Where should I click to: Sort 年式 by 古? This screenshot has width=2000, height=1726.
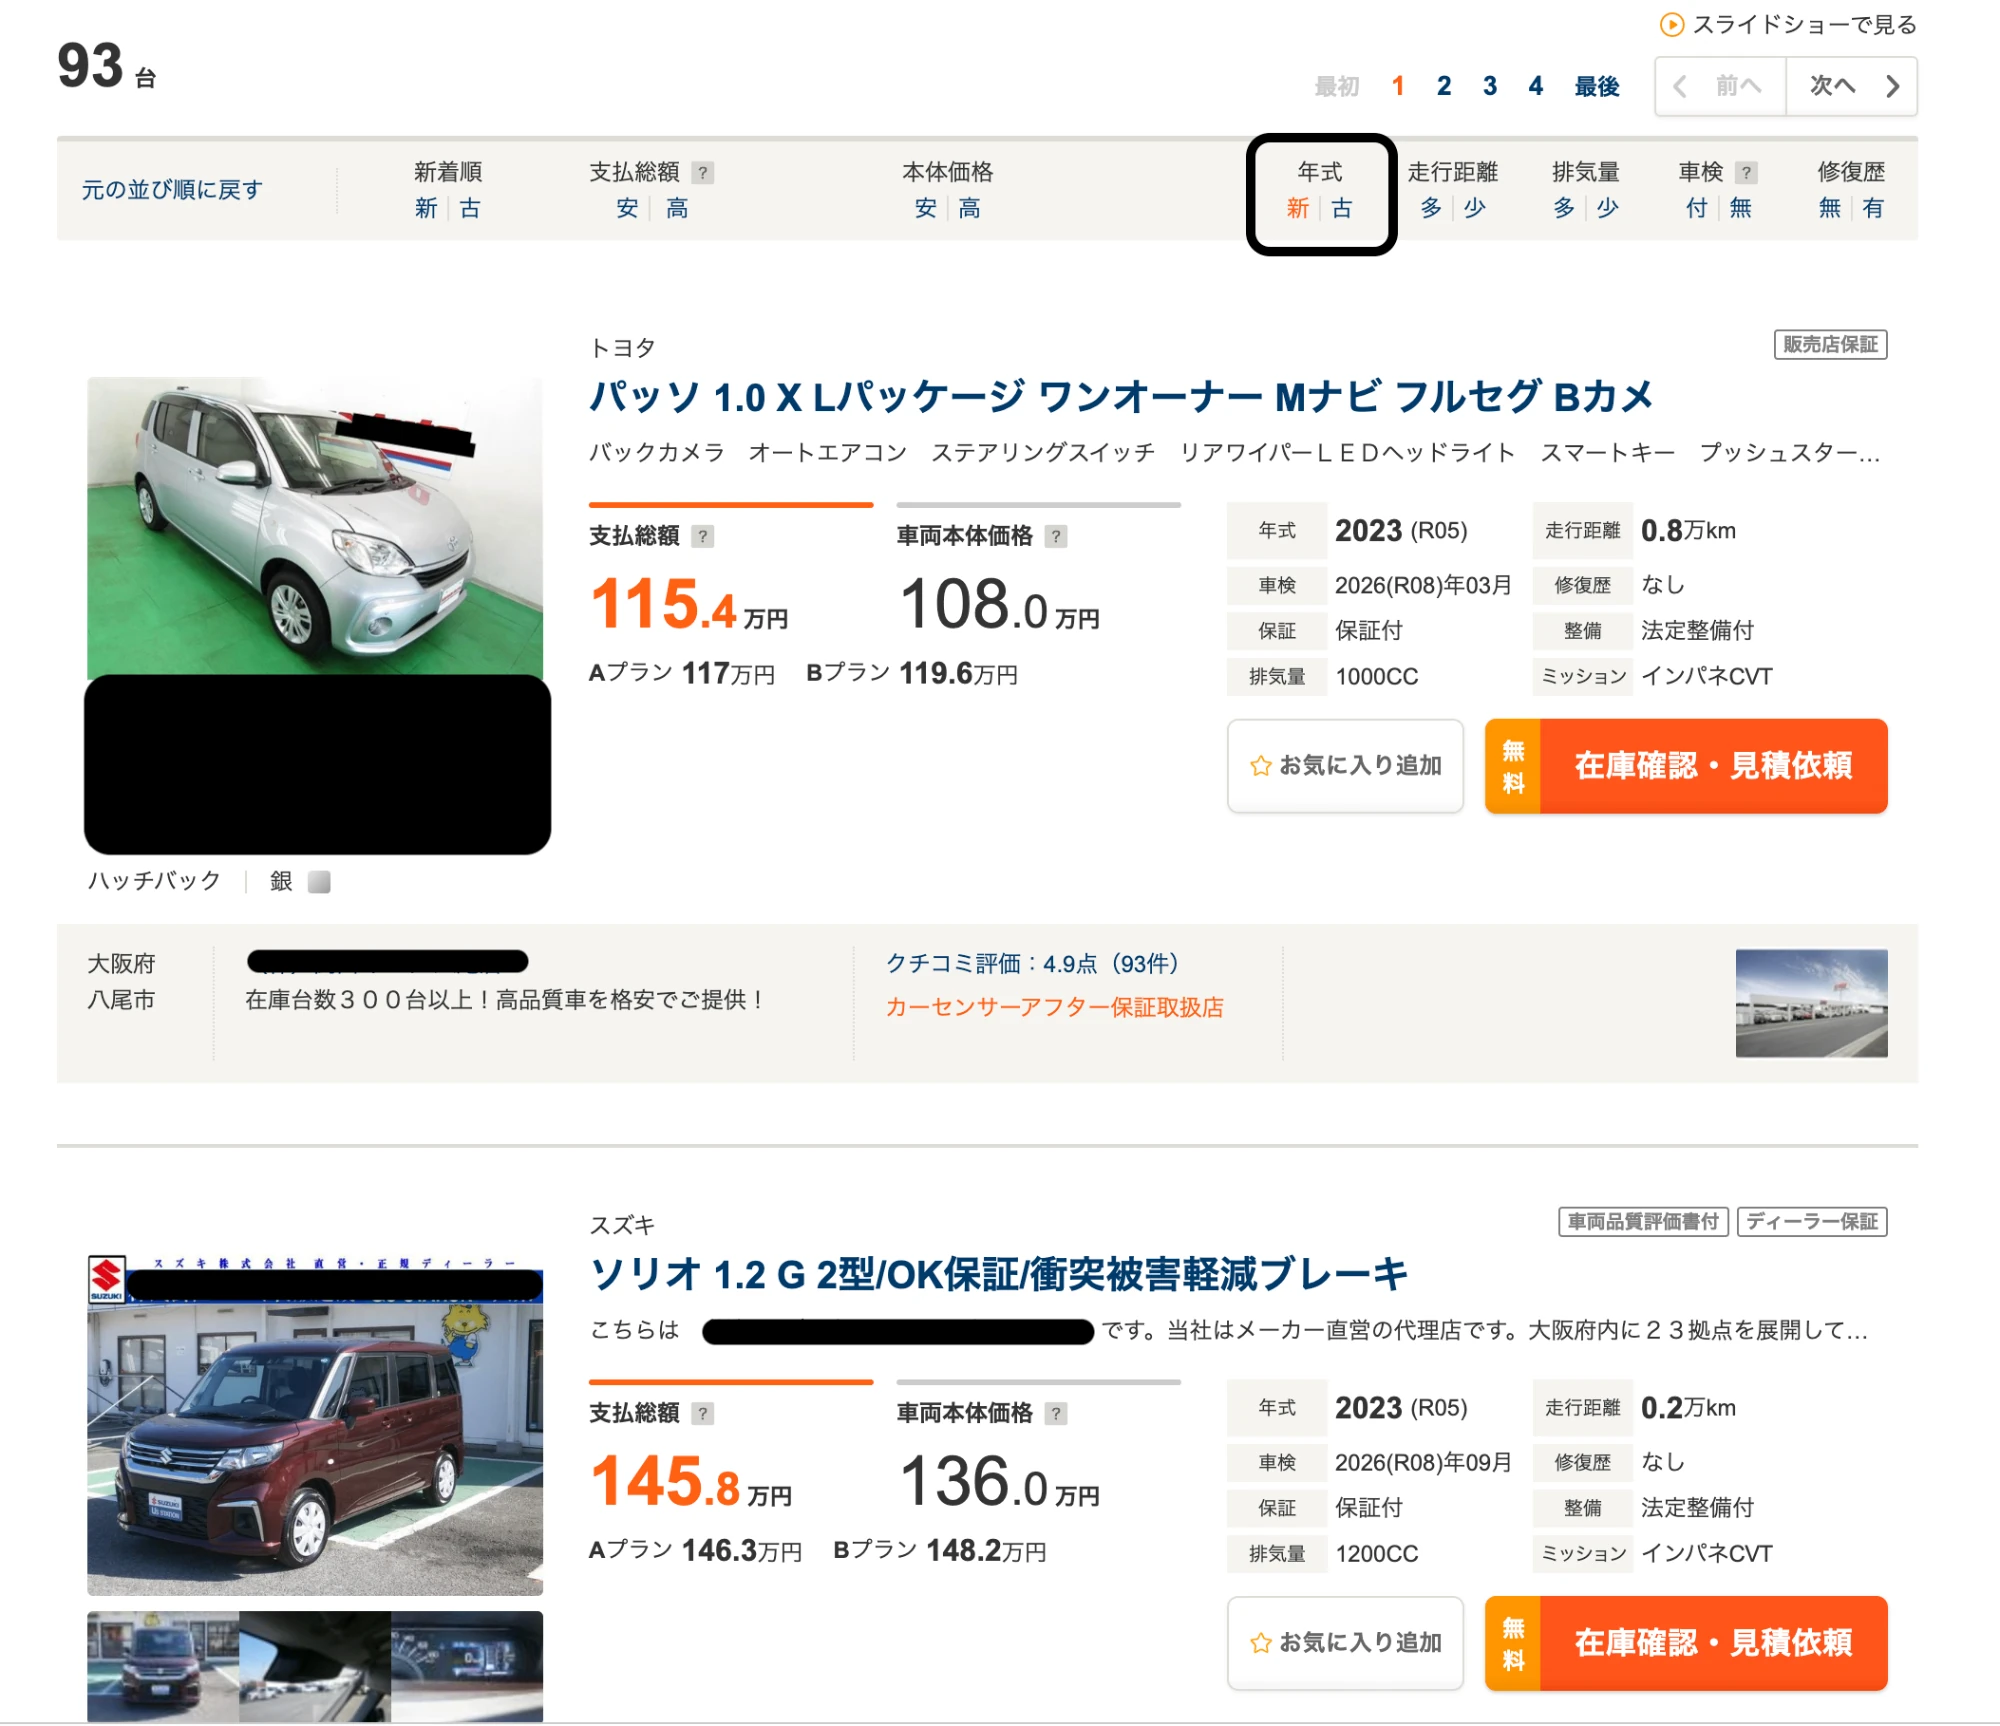click(x=1342, y=208)
